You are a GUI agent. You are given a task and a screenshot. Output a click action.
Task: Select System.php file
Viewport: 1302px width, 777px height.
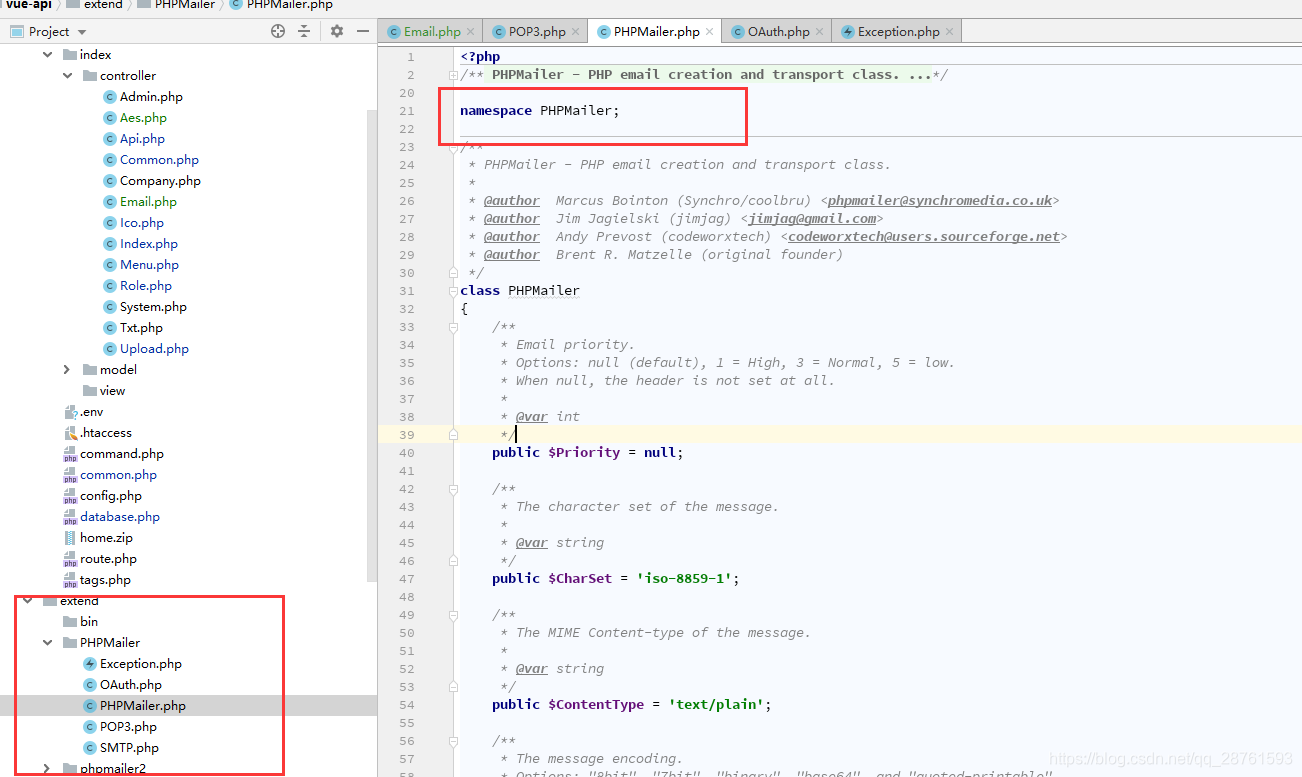145,307
